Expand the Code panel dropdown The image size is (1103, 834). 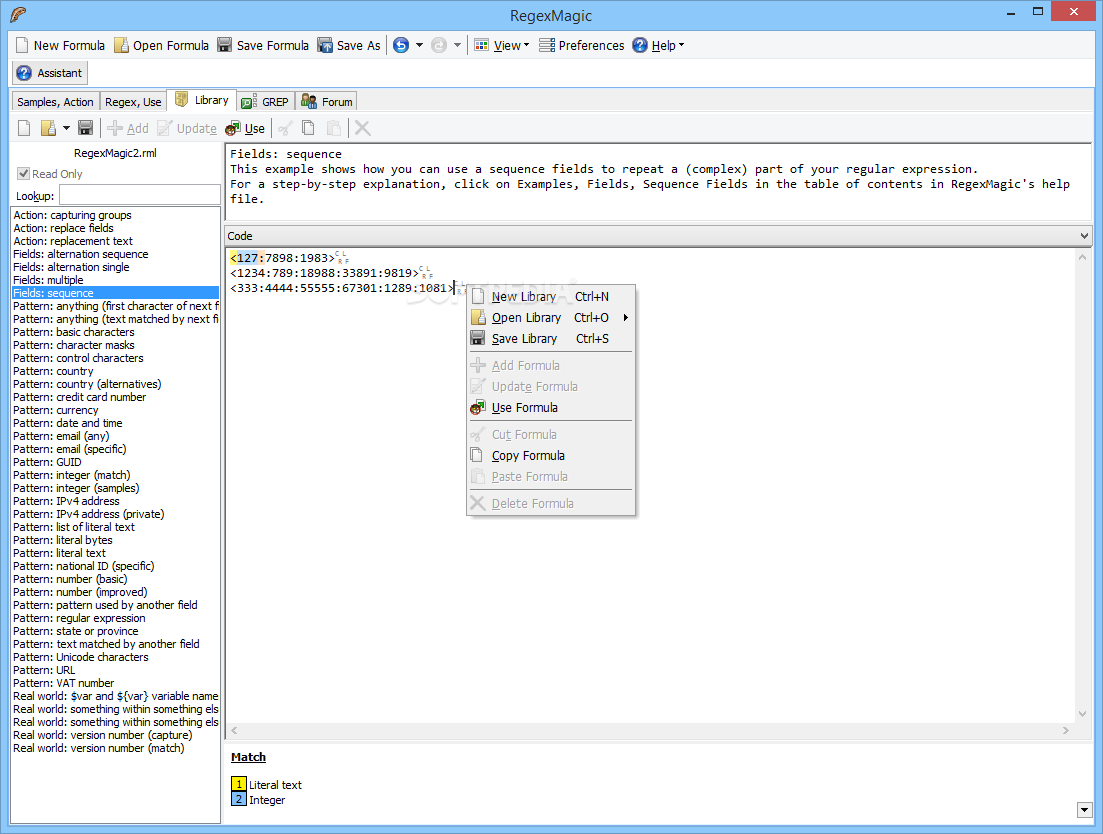1084,236
